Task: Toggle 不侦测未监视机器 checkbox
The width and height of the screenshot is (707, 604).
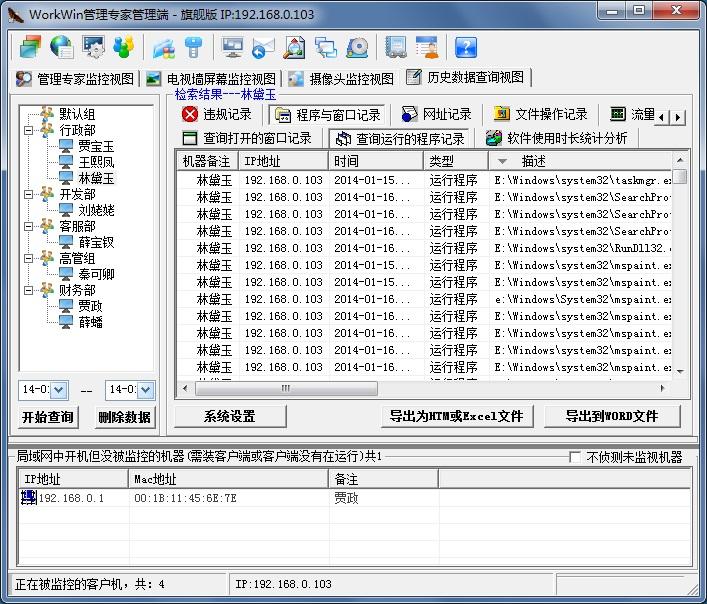Action: [x=574, y=457]
